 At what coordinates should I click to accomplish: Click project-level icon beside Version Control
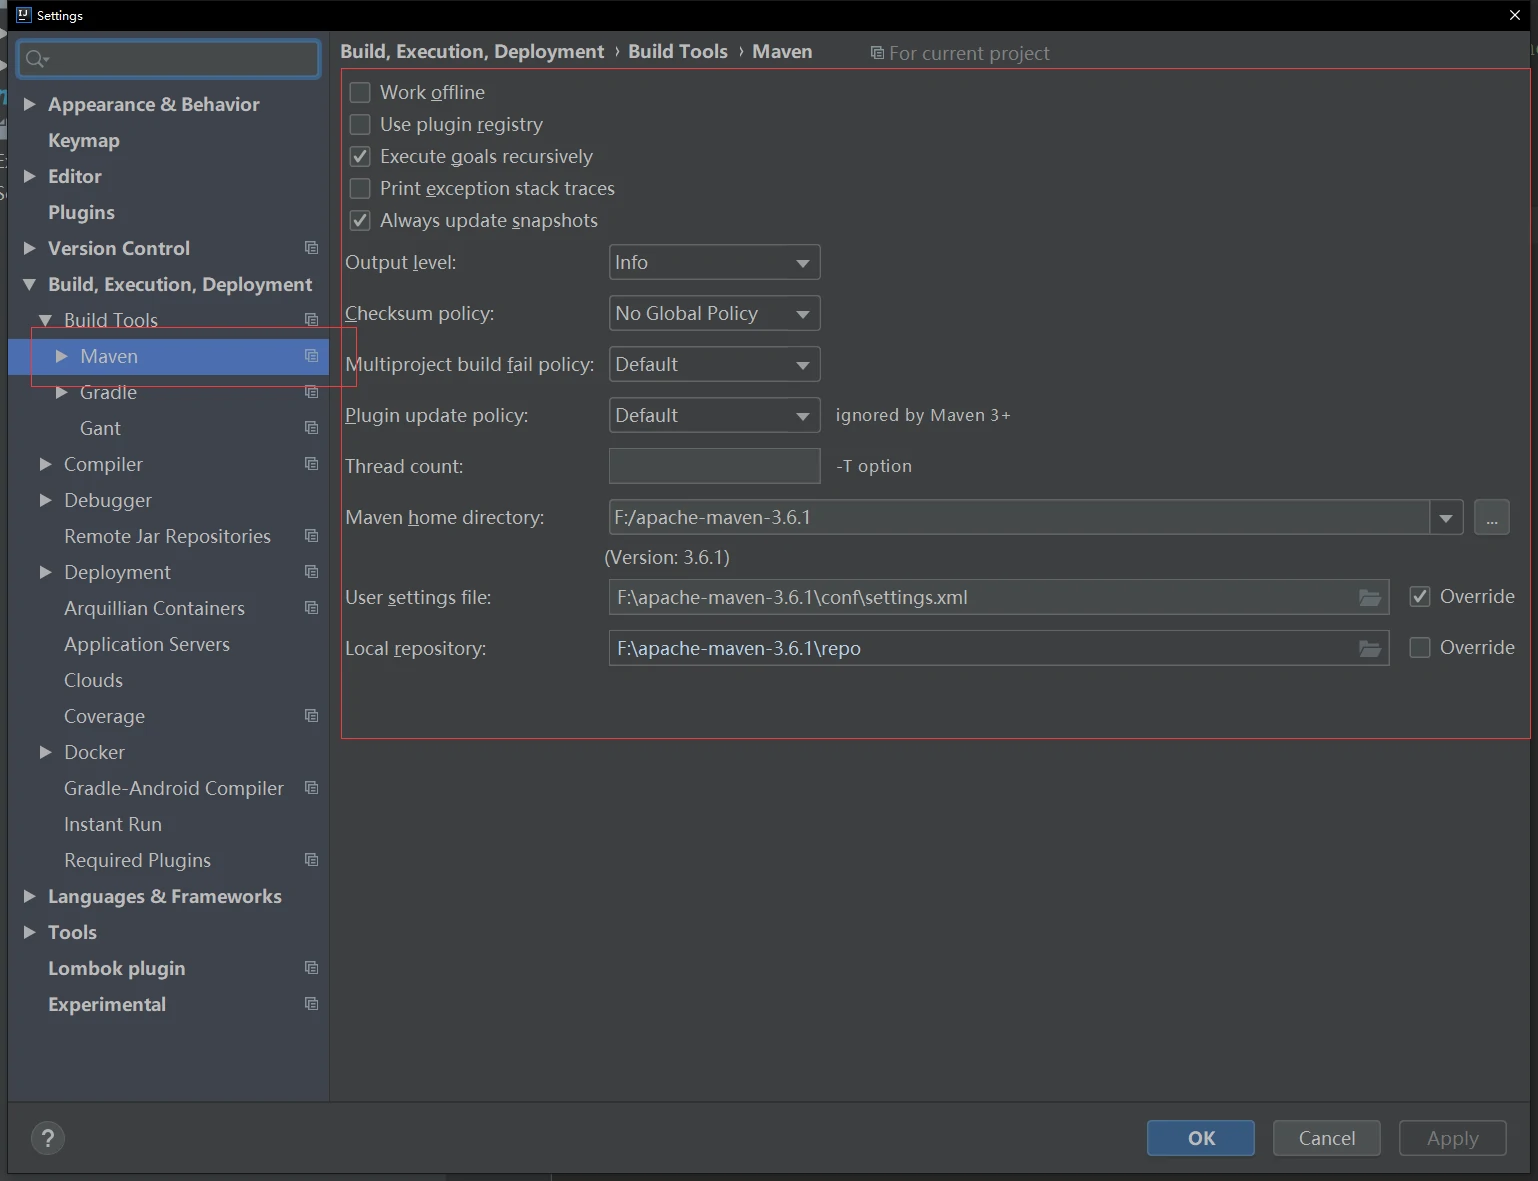pos(311,248)
